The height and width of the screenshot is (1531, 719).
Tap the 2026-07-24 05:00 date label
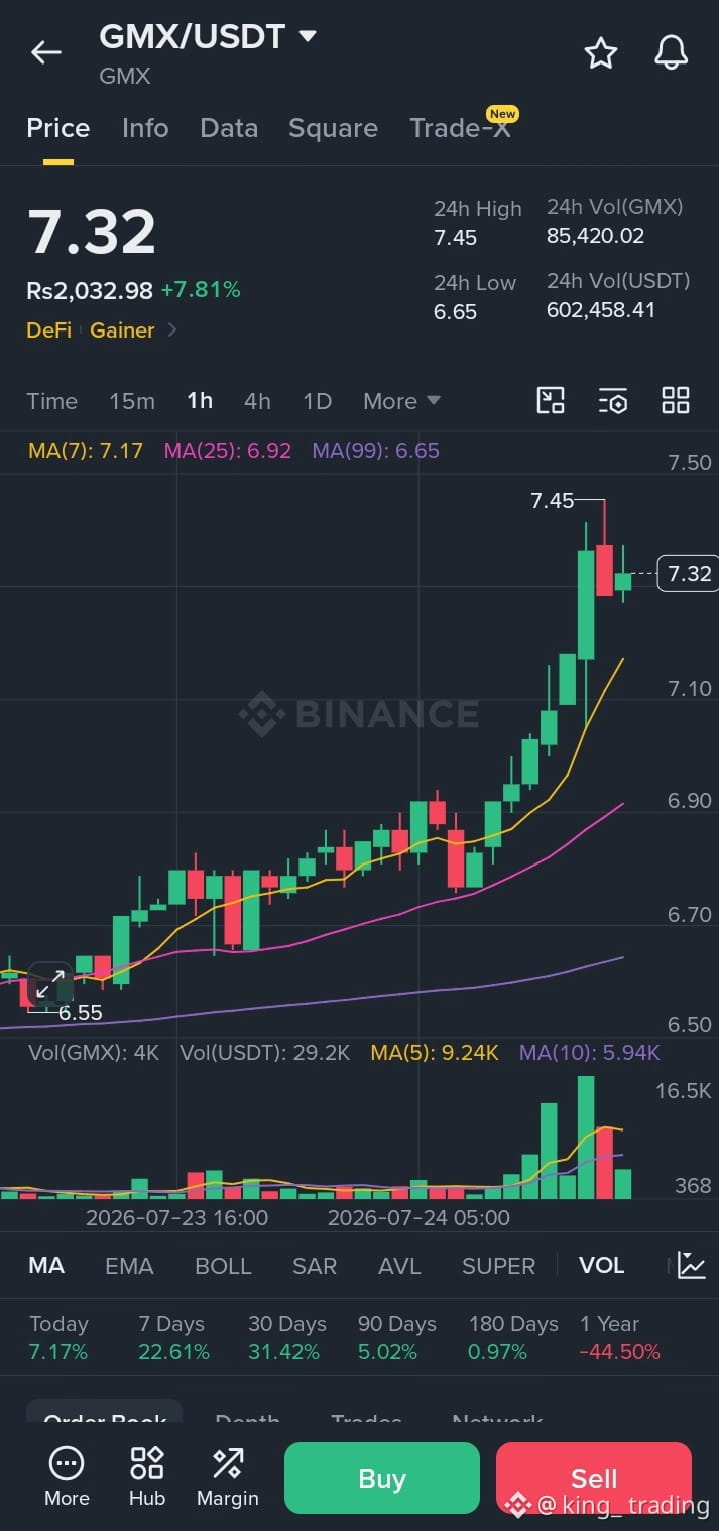pyautogui.click(x=419, y=1218)
